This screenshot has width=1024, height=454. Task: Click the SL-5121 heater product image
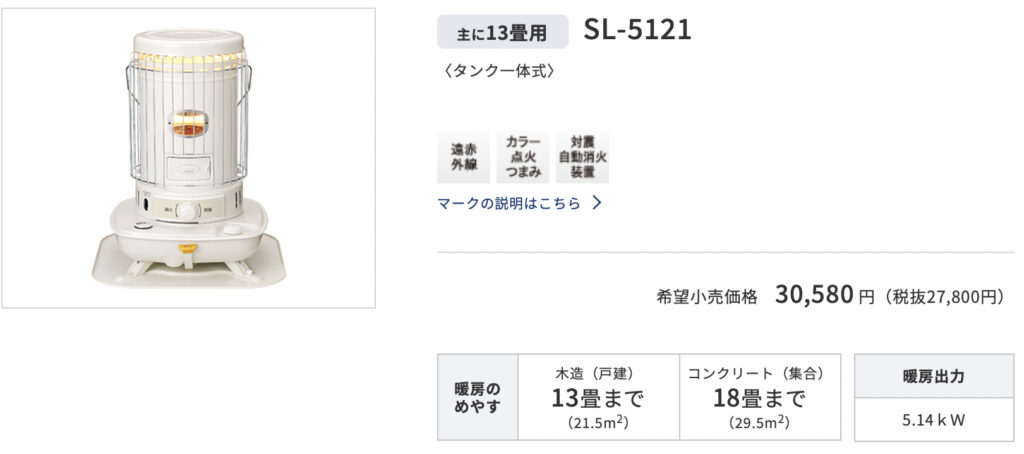[189, 158]
